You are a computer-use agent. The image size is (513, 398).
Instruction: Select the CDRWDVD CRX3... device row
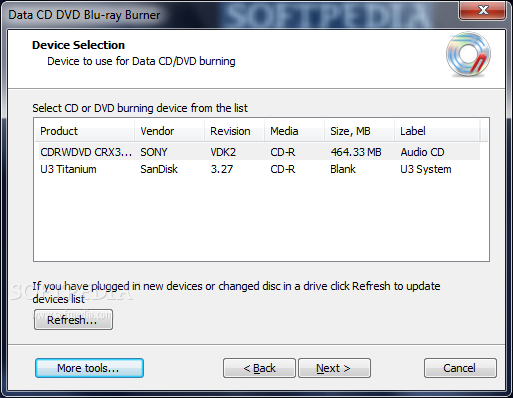pos(259,152)
